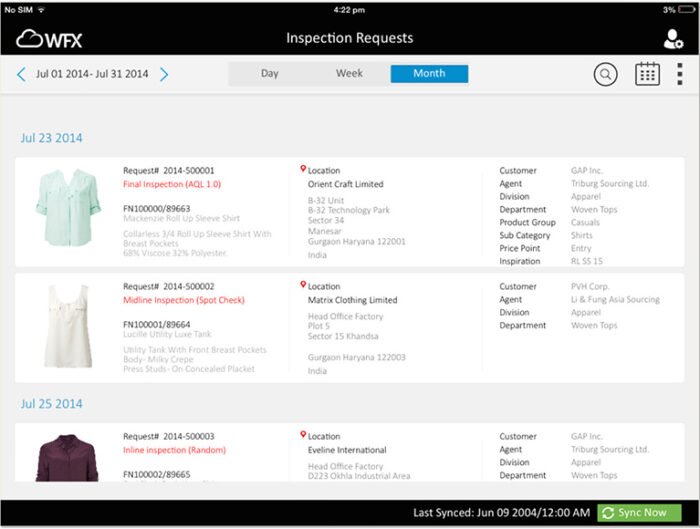
Task: Tap the Wi-Fi icon in status bar
Action: [x=41, y=9]
